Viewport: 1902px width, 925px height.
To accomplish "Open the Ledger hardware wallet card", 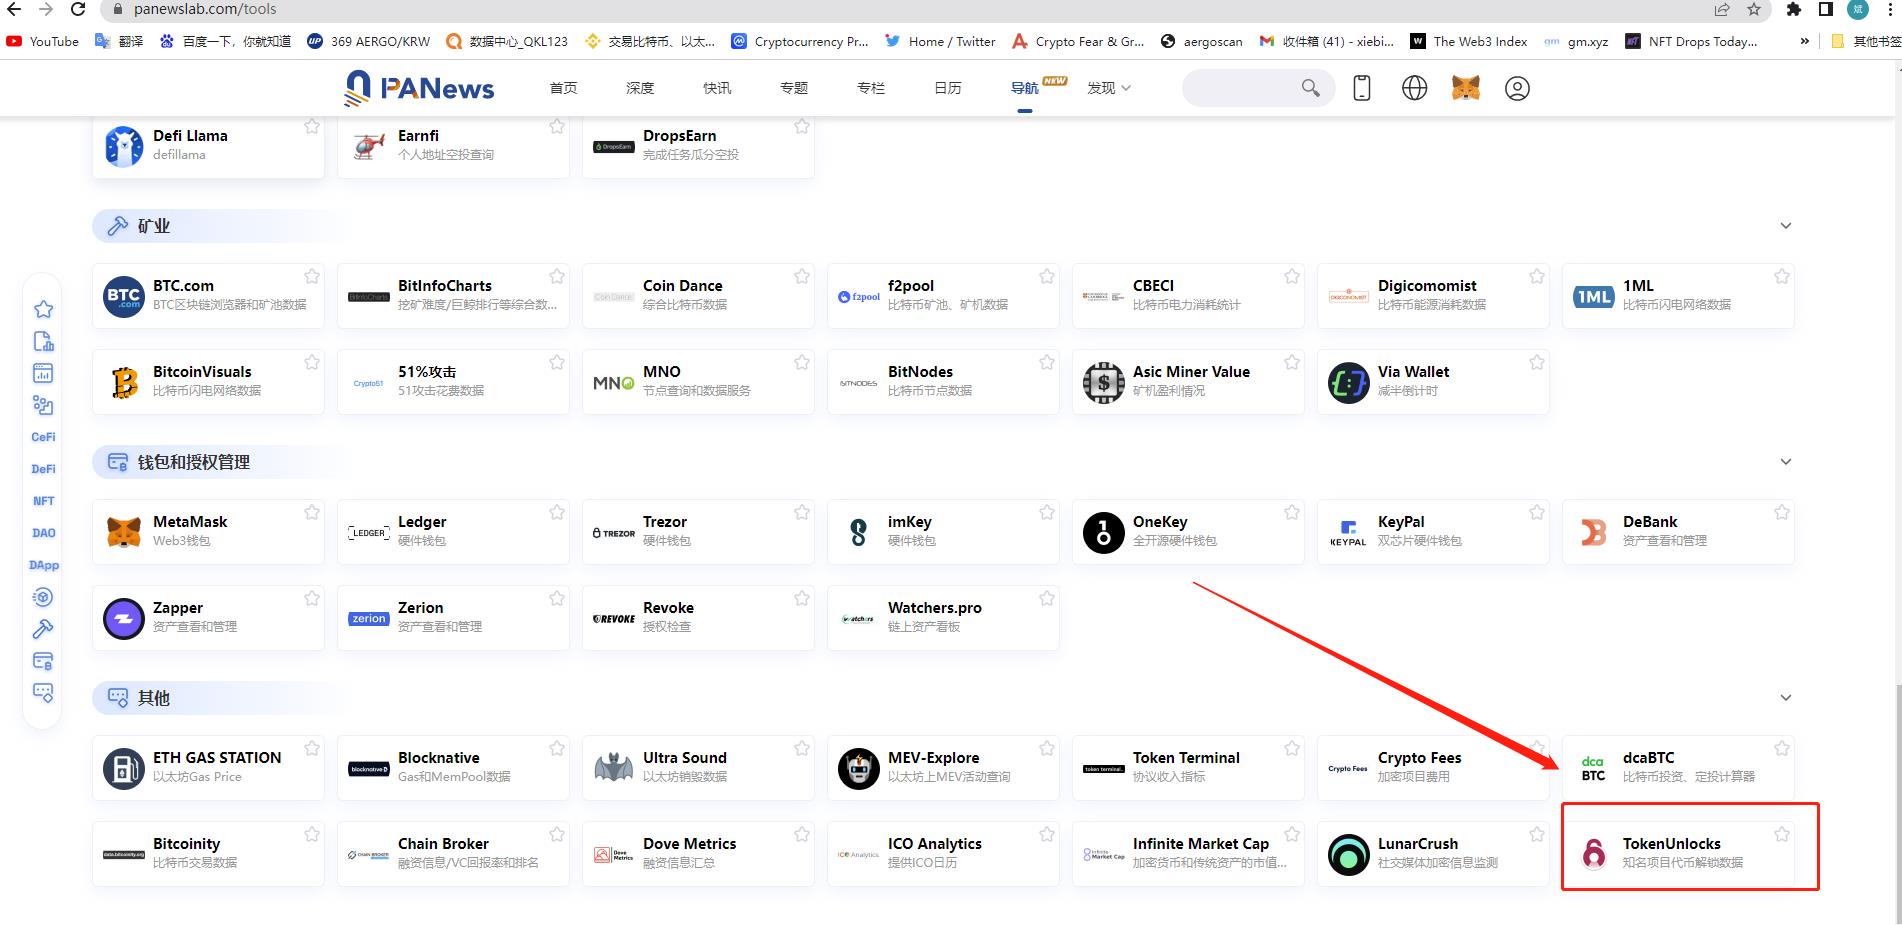I will 453,532.
